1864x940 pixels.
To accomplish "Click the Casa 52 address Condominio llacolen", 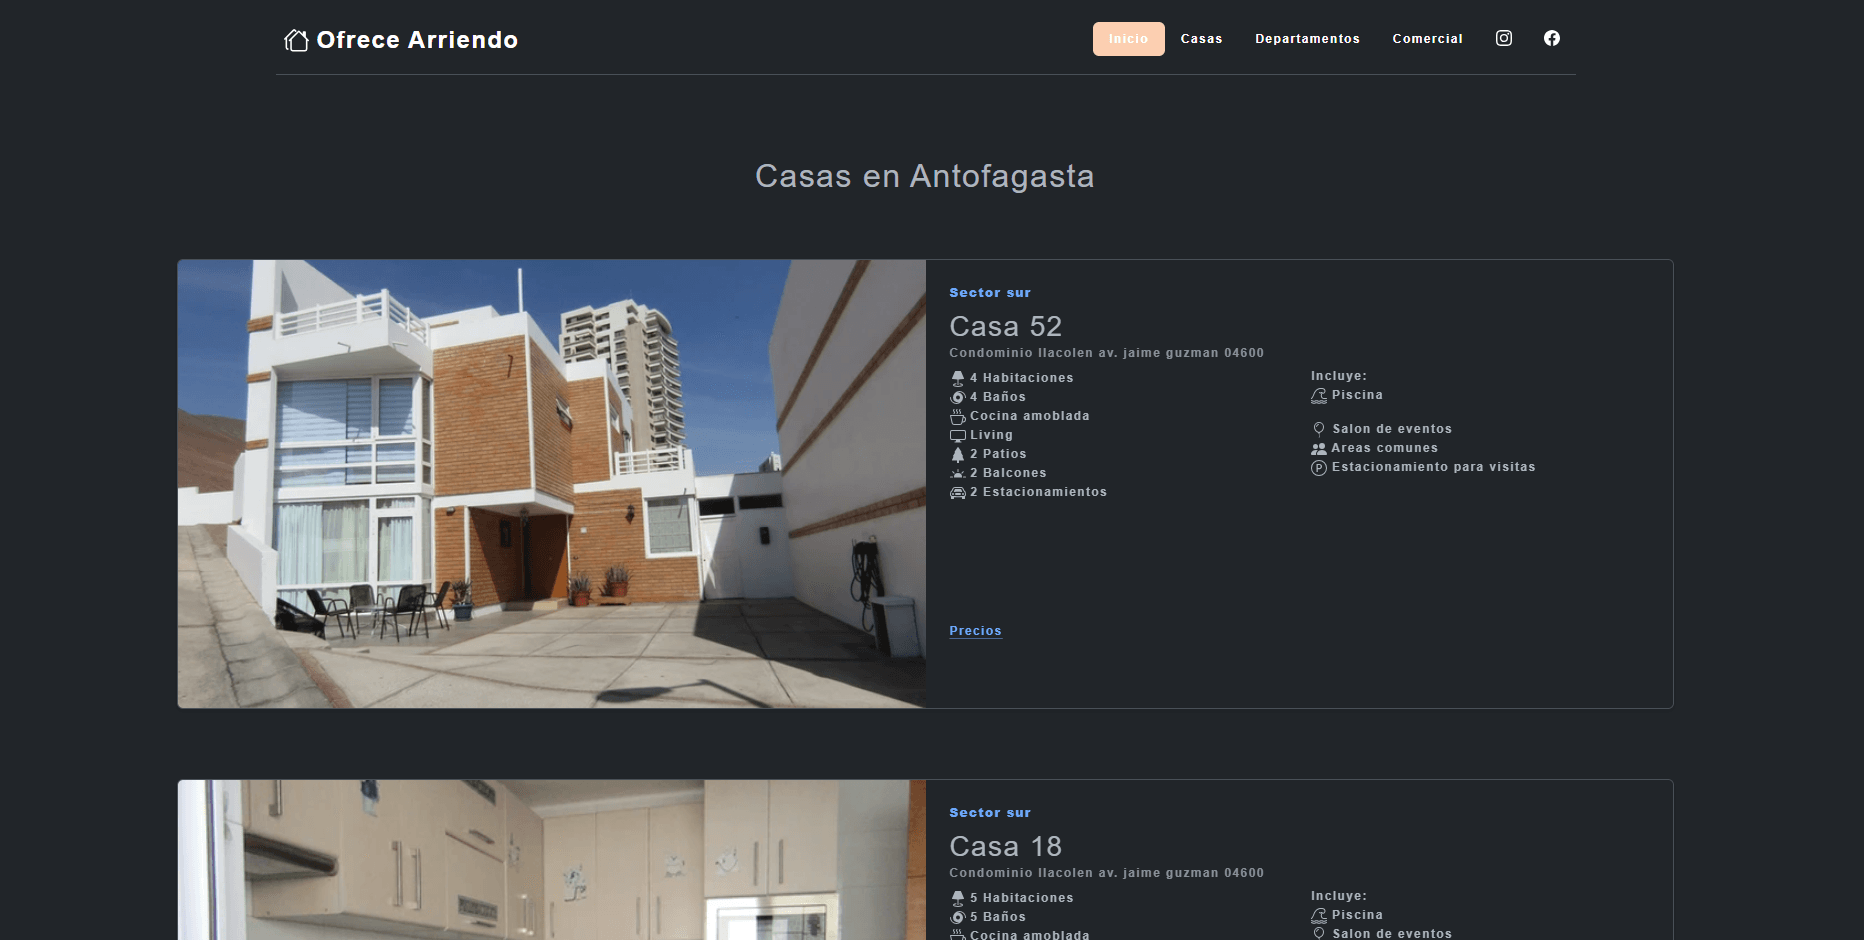I will tap(1106, 353).
